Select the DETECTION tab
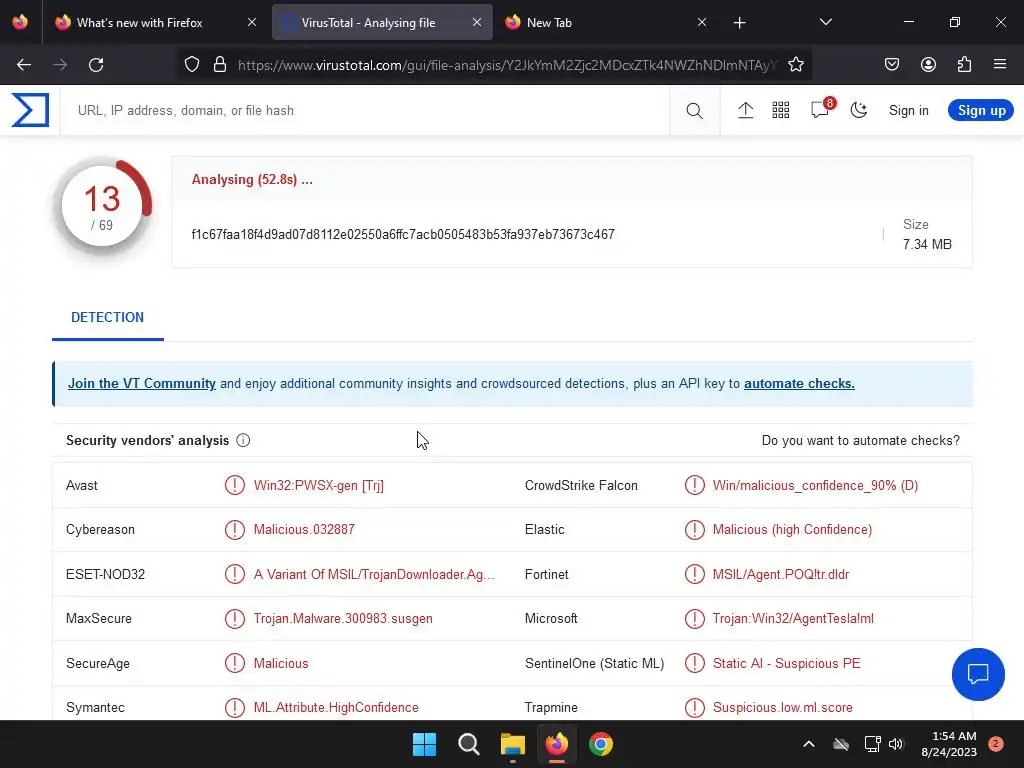The image size is (1024, 768). click(x=107, y=317)
